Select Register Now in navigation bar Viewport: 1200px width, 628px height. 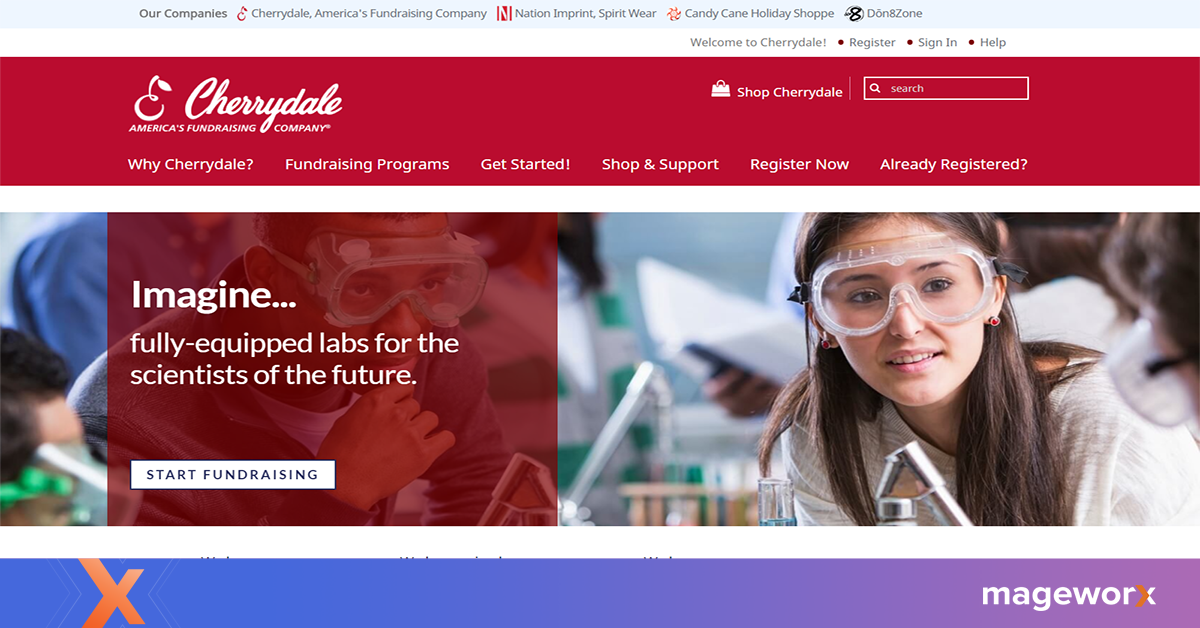799,164
